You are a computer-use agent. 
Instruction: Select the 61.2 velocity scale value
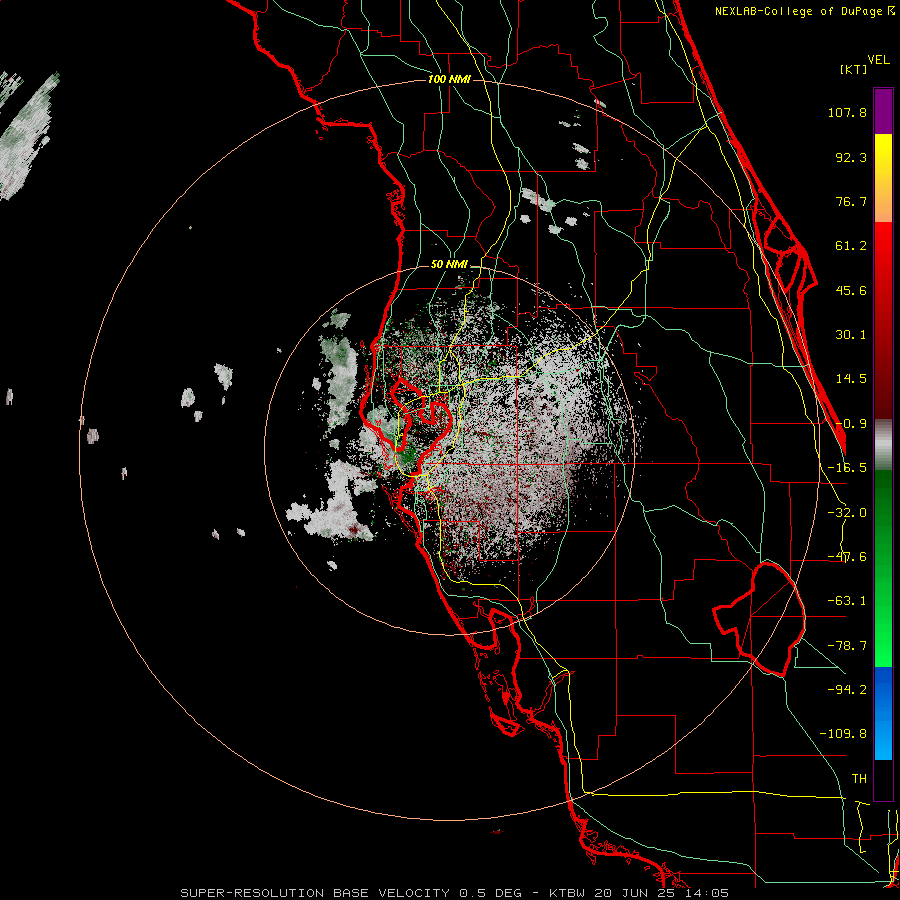851,246
